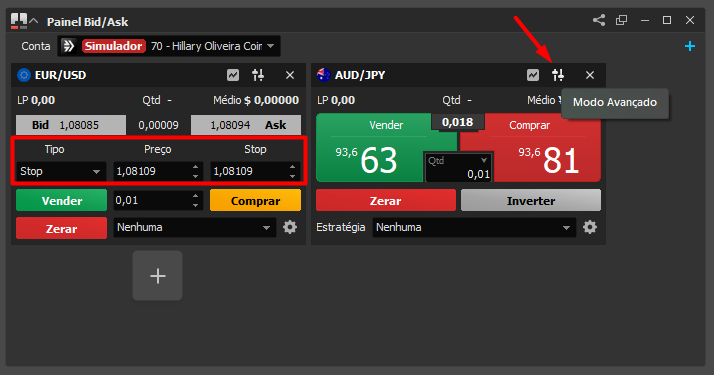Open AUD/JPY strategy settings gear

tap(590, 227)
